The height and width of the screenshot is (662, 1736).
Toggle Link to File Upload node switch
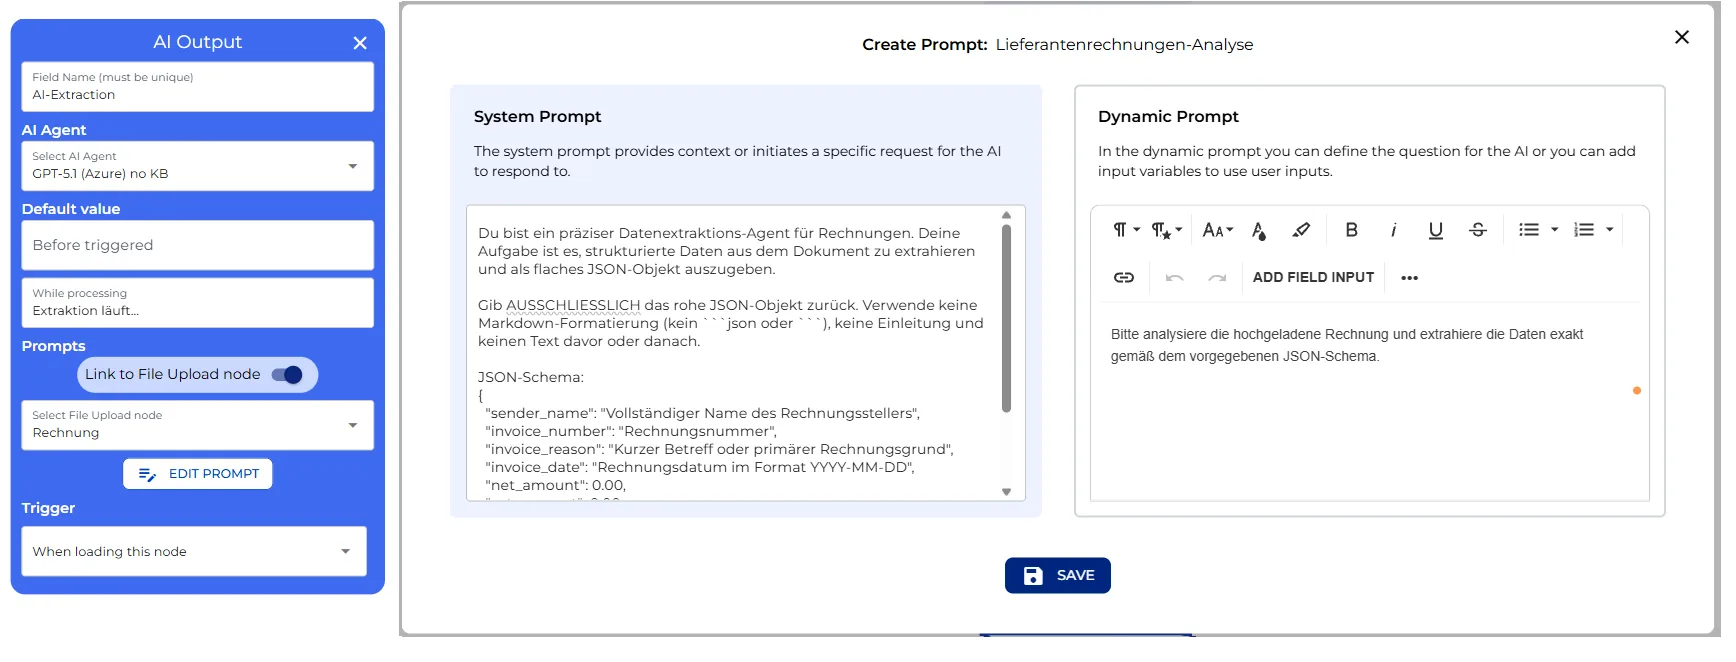tap(287, 375)
